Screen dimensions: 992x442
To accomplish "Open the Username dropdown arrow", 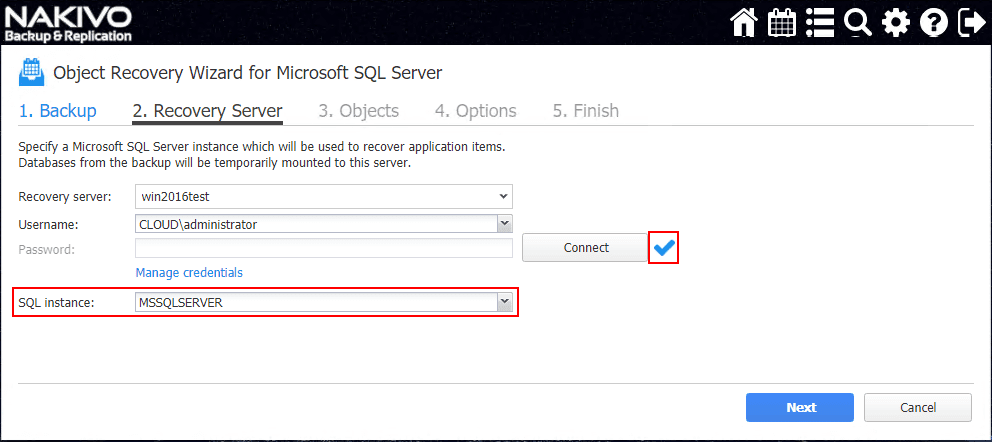I will tap(505, 224).
